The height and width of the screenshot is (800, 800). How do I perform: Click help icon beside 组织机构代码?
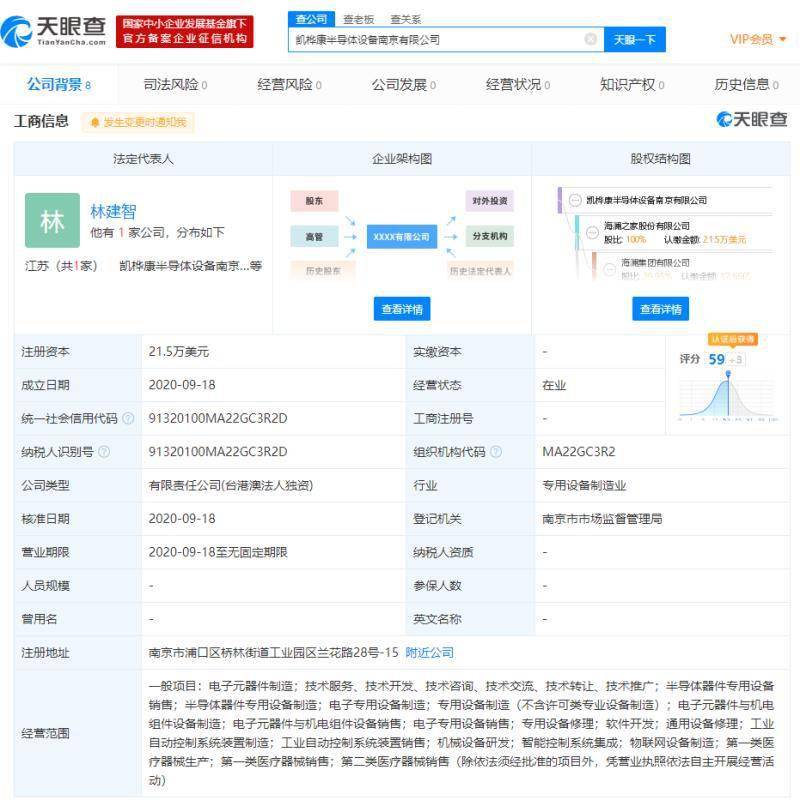[x=496, y=452]
